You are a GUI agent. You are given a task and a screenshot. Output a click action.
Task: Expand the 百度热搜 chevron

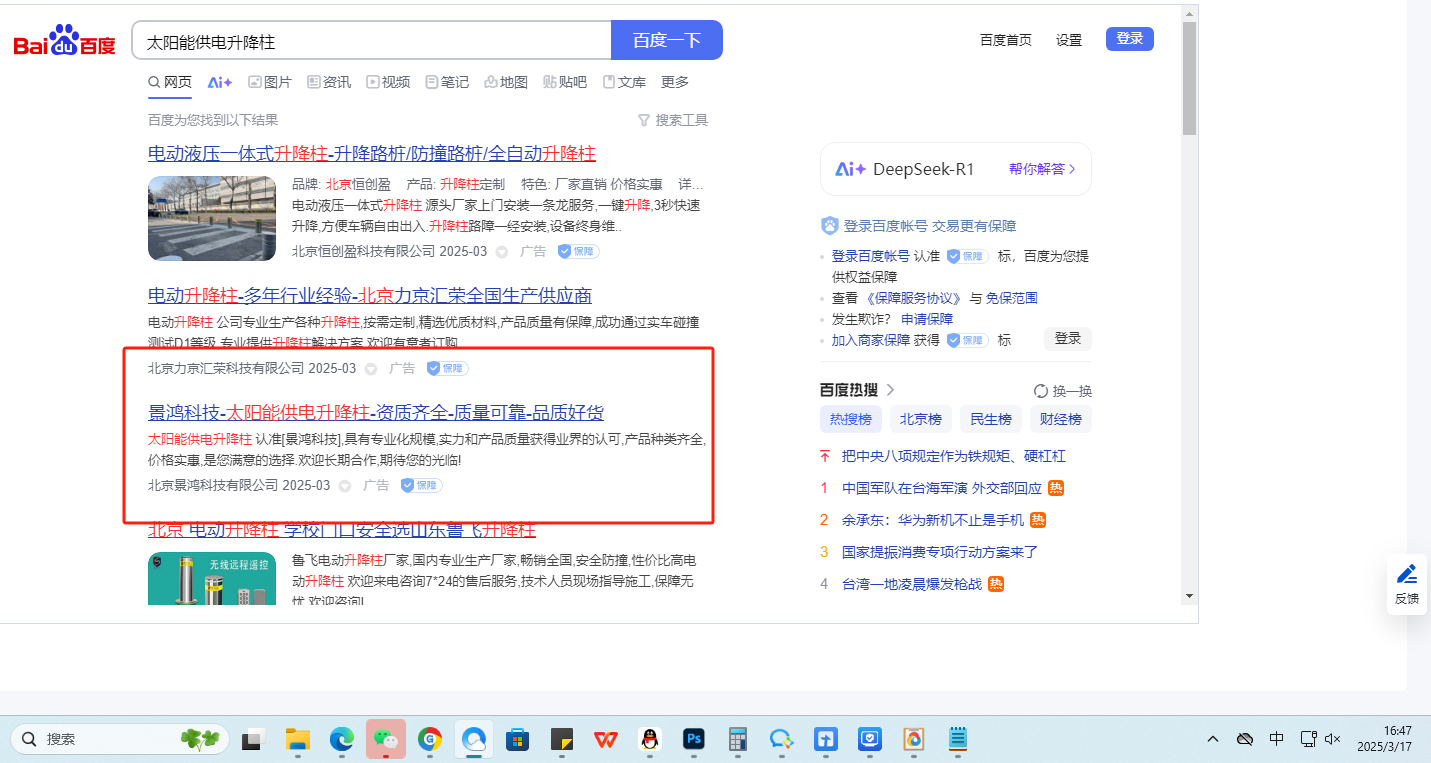890,390
